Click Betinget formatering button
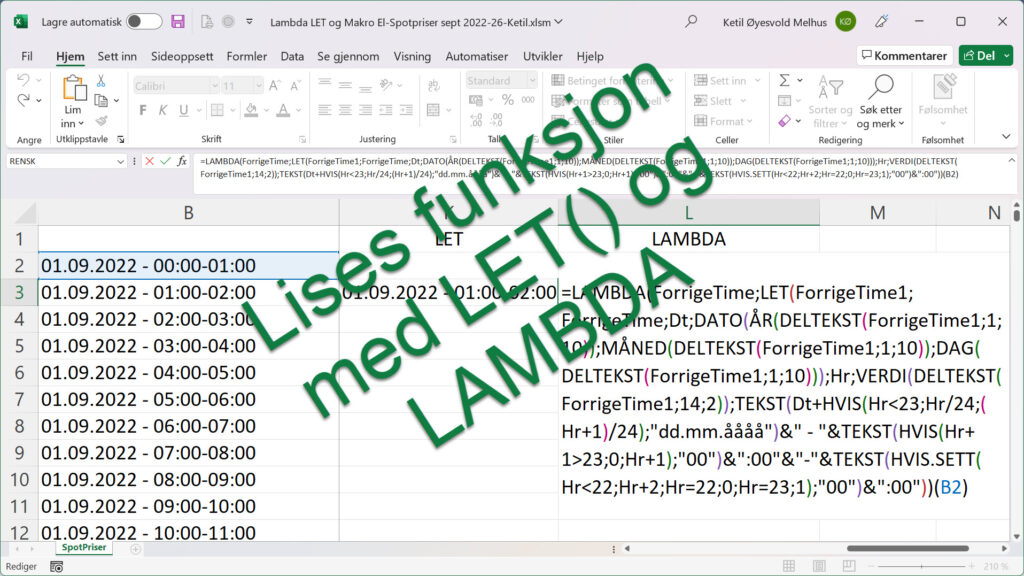 pyautogui.click(x=612, y=80)
